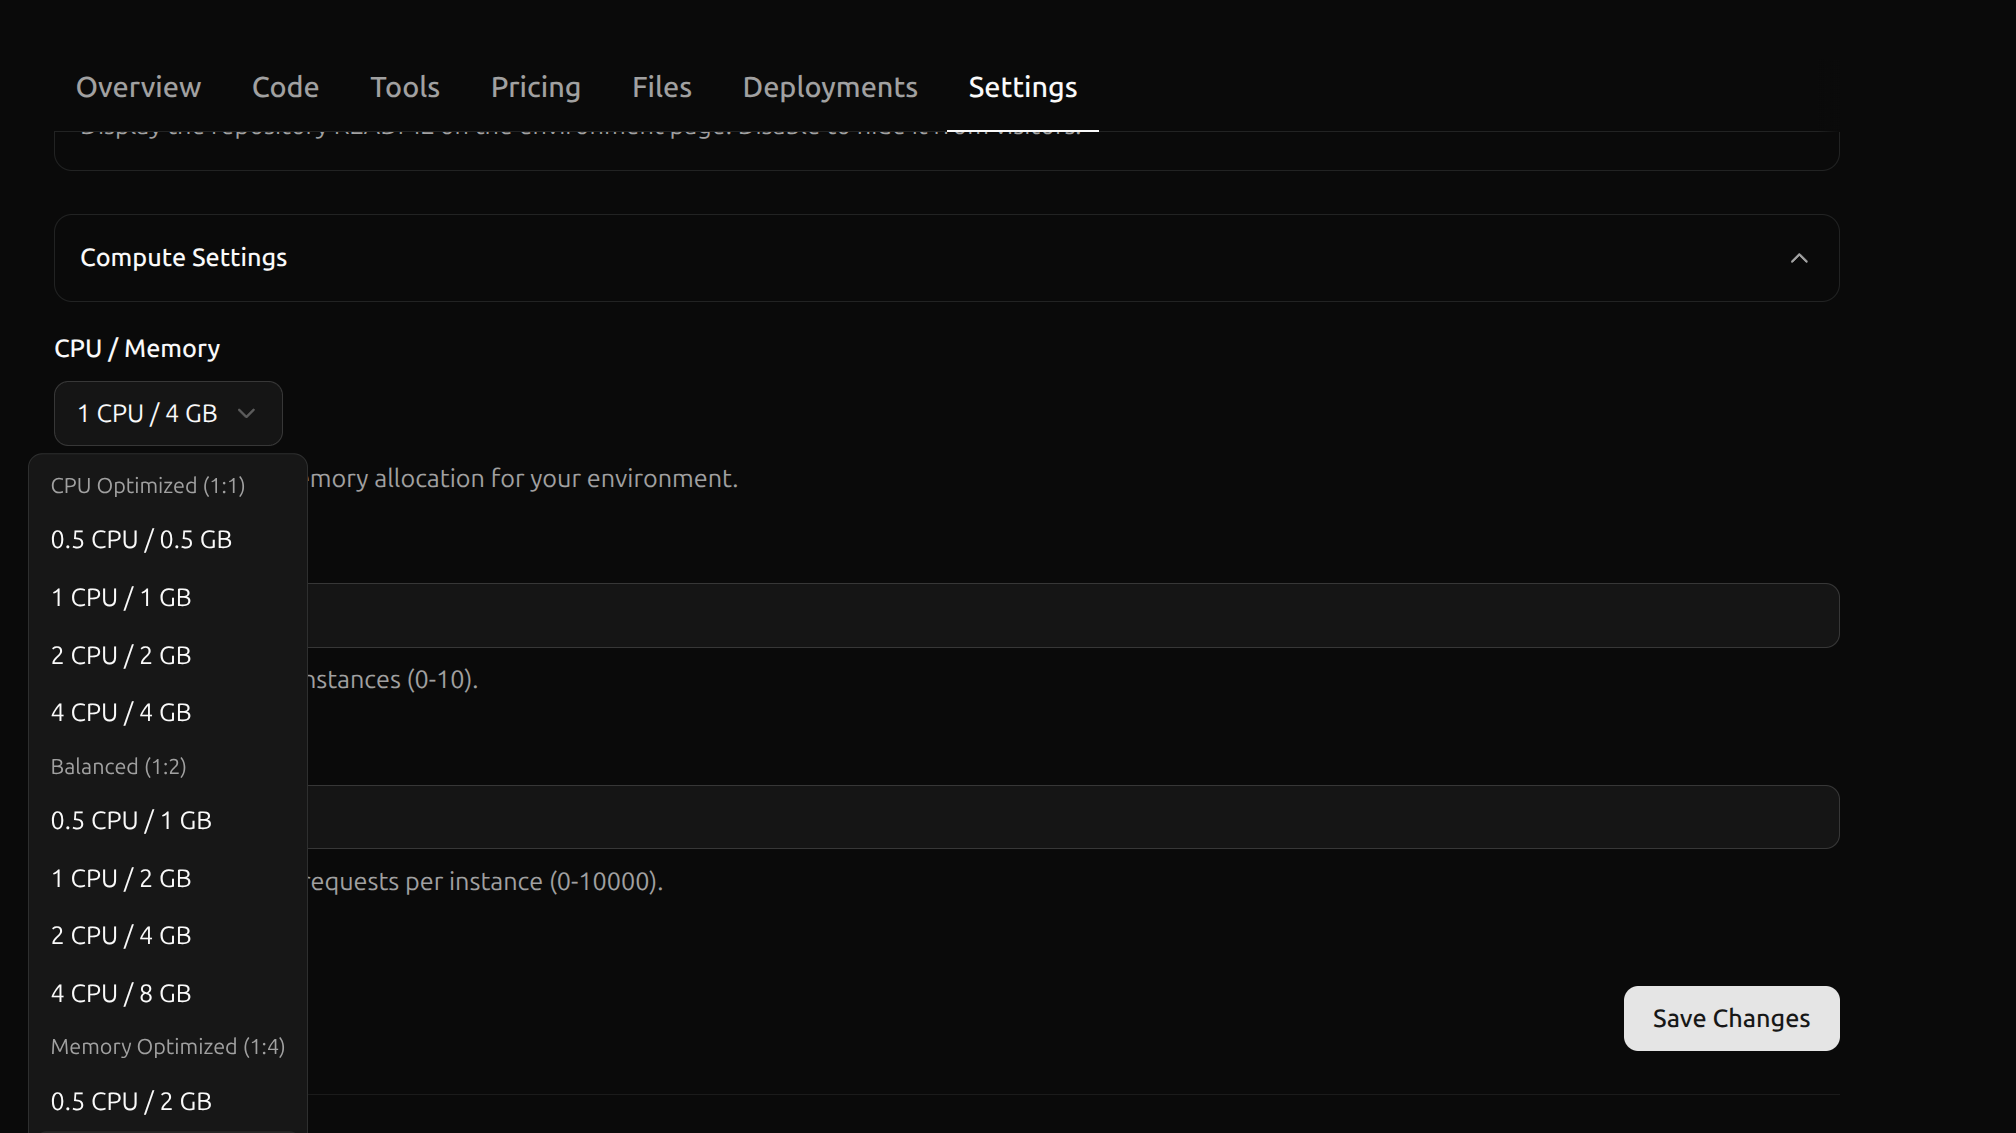Open the CPU / Memory dropdown

[x=167, y=413]
